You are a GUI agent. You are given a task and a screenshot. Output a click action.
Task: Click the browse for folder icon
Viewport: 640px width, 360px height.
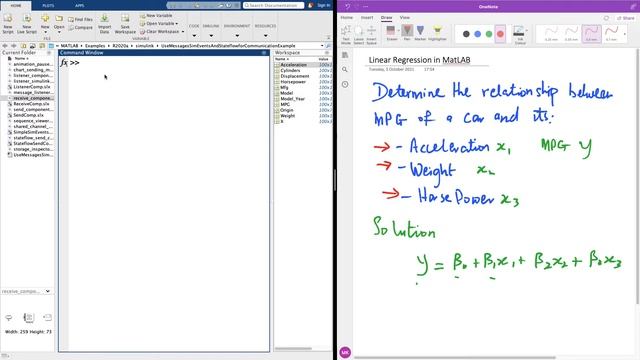click(33, 46)
